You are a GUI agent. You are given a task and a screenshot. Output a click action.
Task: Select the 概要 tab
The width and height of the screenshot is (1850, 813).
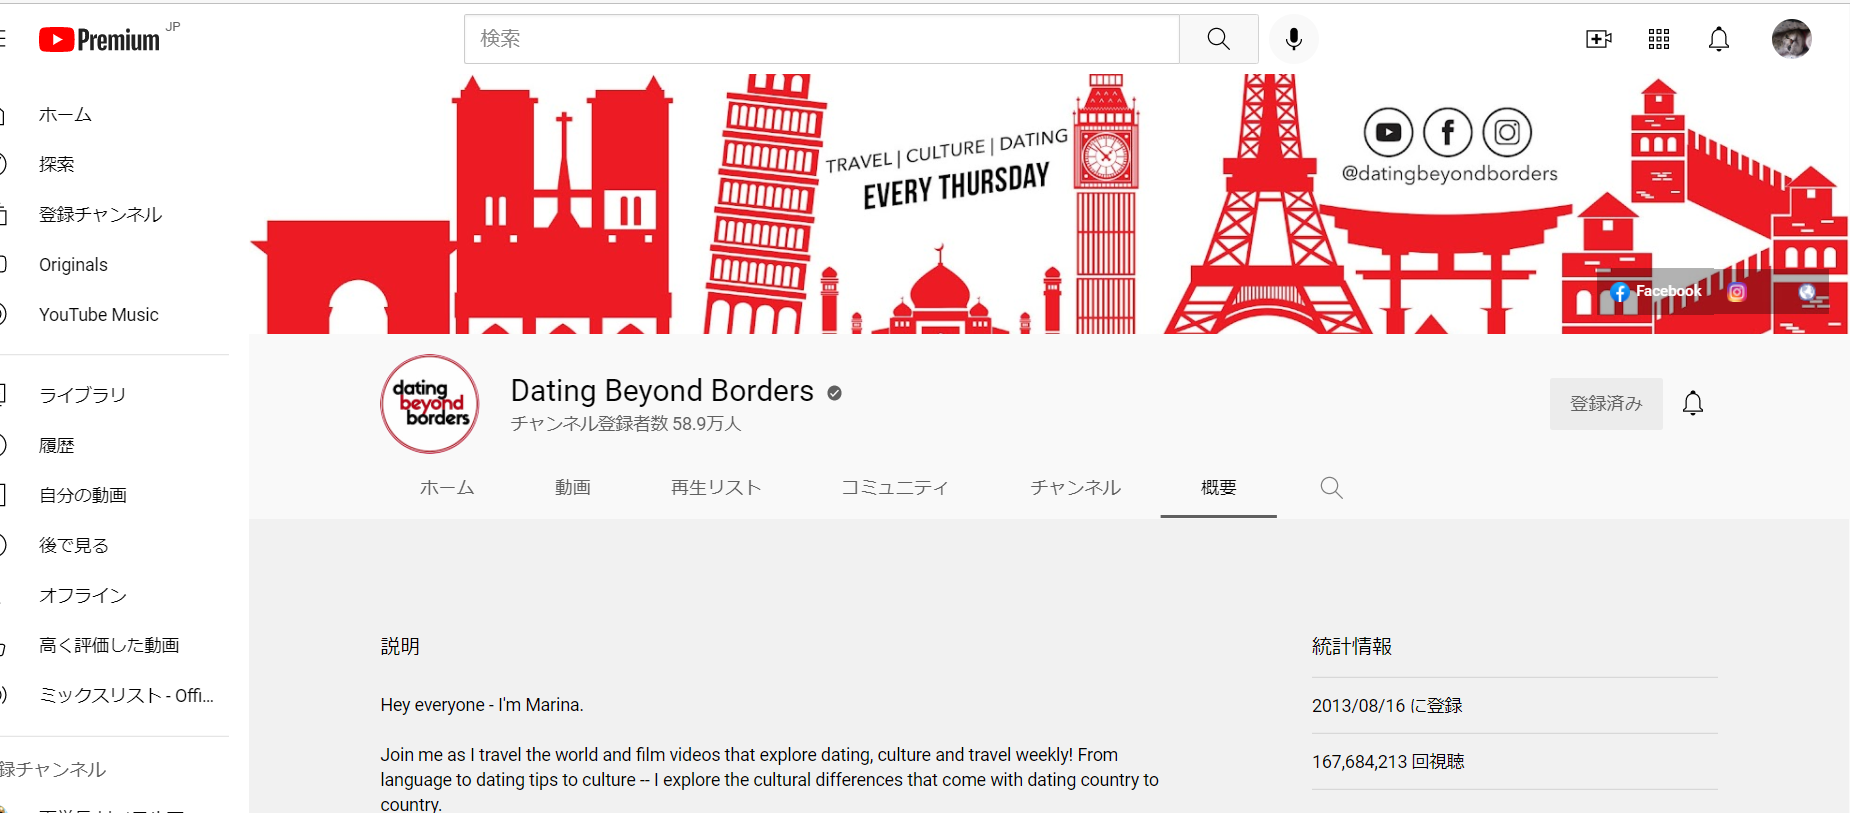click(x=1218, y=487)
